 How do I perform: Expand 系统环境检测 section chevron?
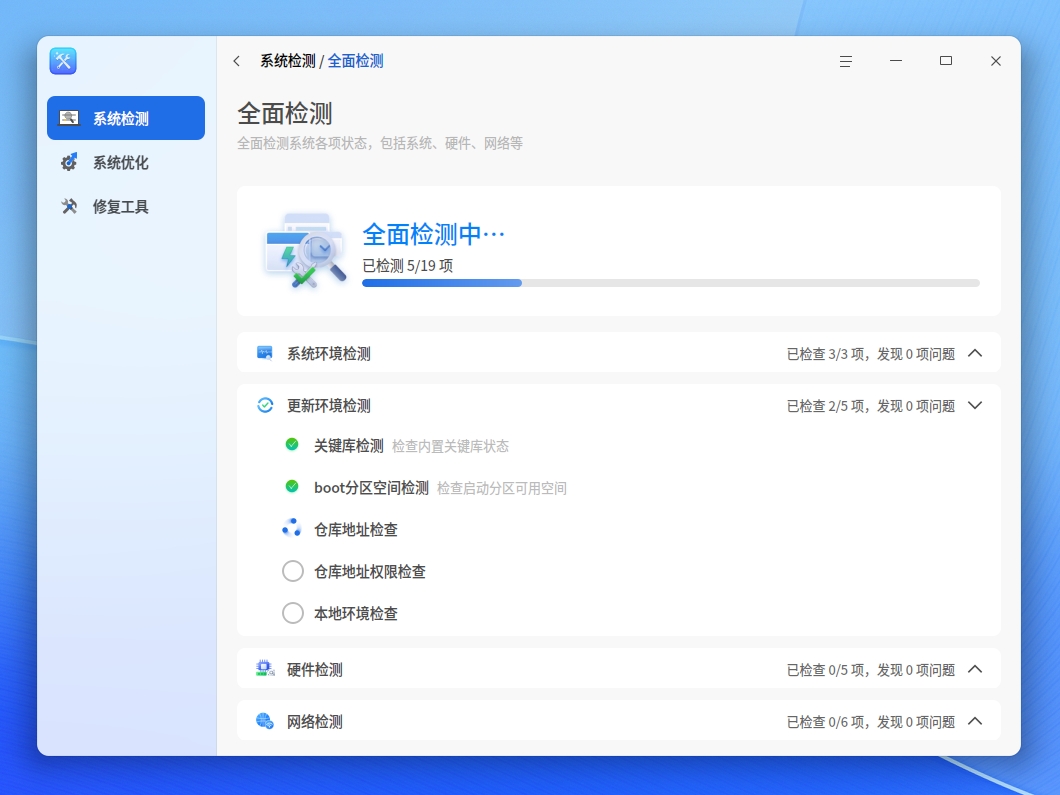[x=975, y=353]
